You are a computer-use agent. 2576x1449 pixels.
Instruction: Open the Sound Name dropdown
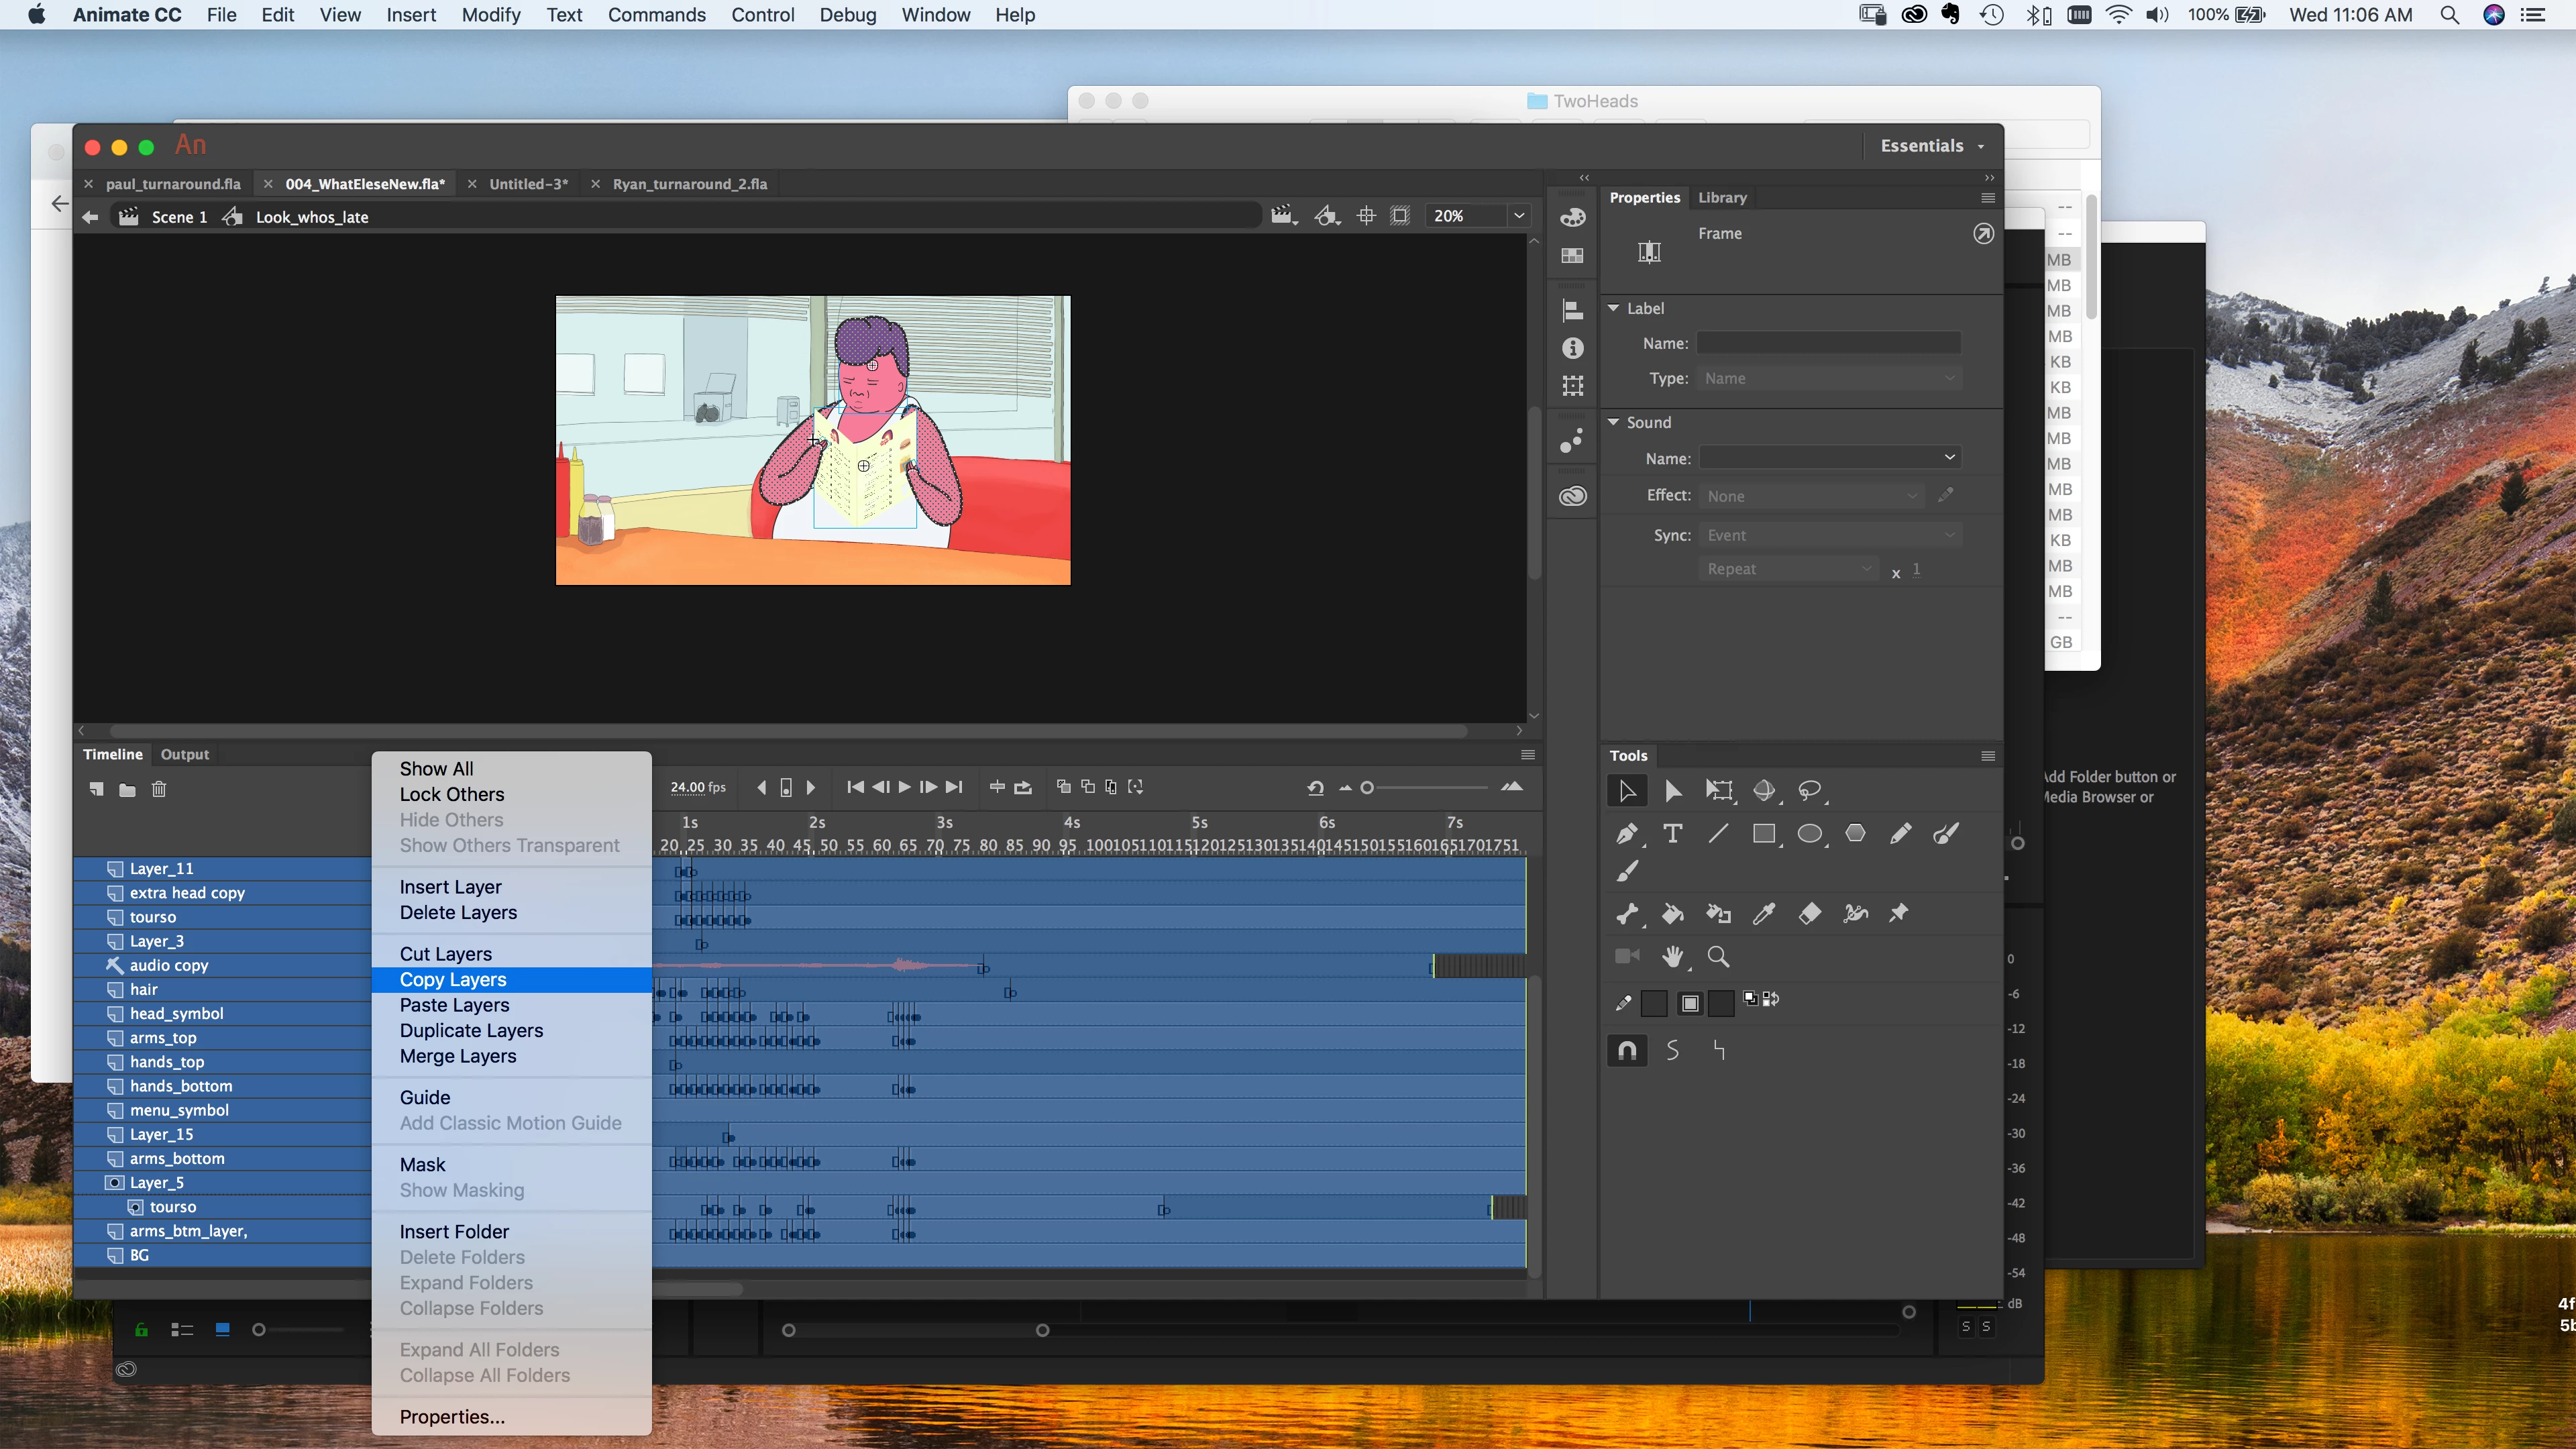tap(1829, 457)
